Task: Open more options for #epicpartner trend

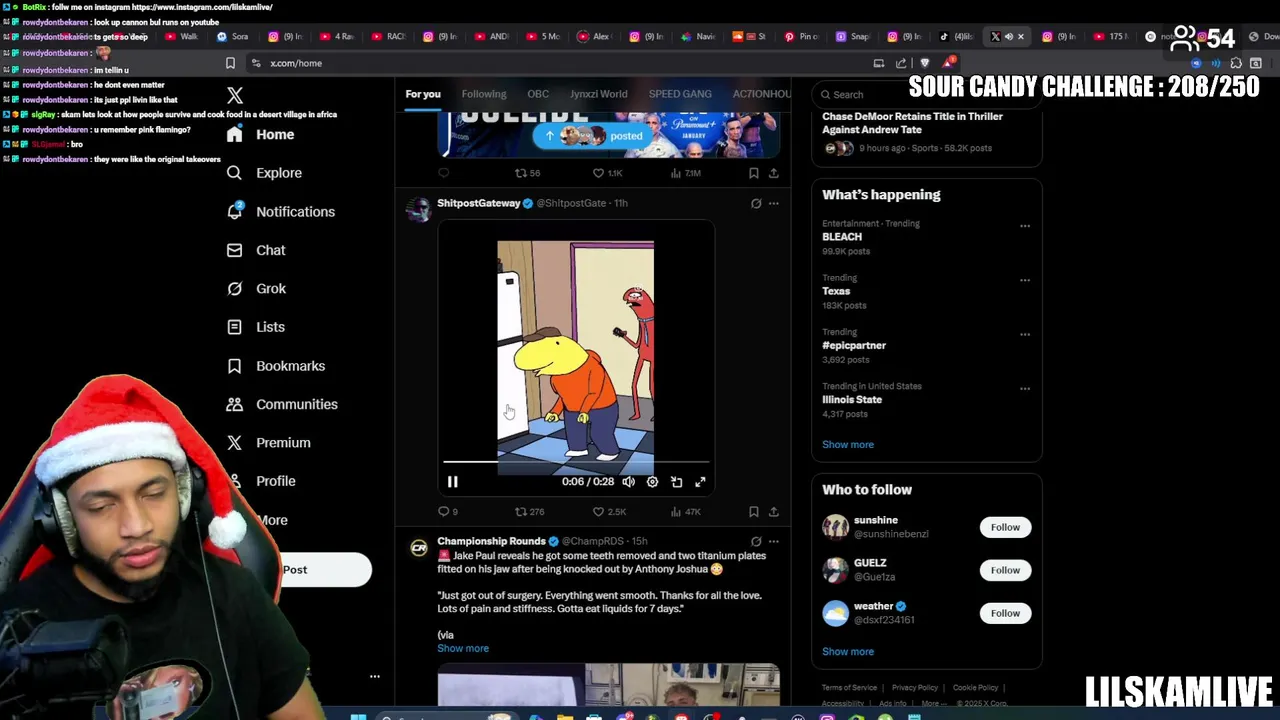Action: point(1024,334)
